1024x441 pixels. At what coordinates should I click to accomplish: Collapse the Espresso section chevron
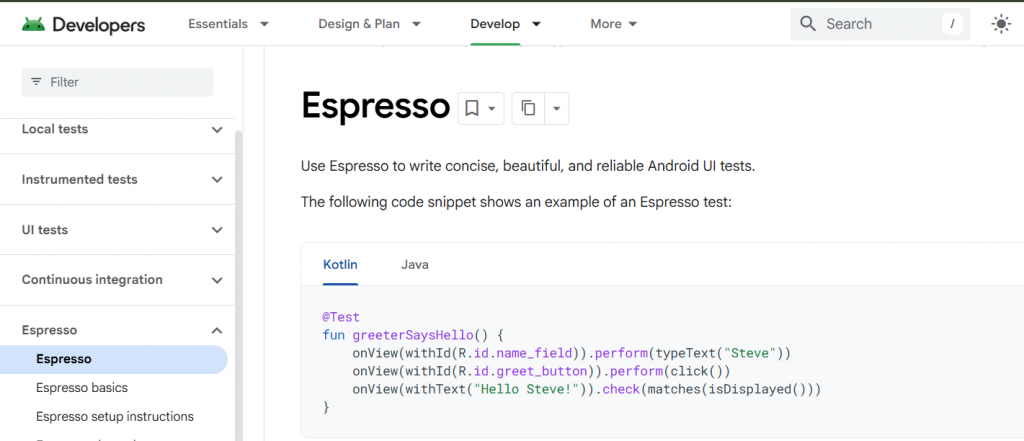pyautogui.click(x=217, y=331)
